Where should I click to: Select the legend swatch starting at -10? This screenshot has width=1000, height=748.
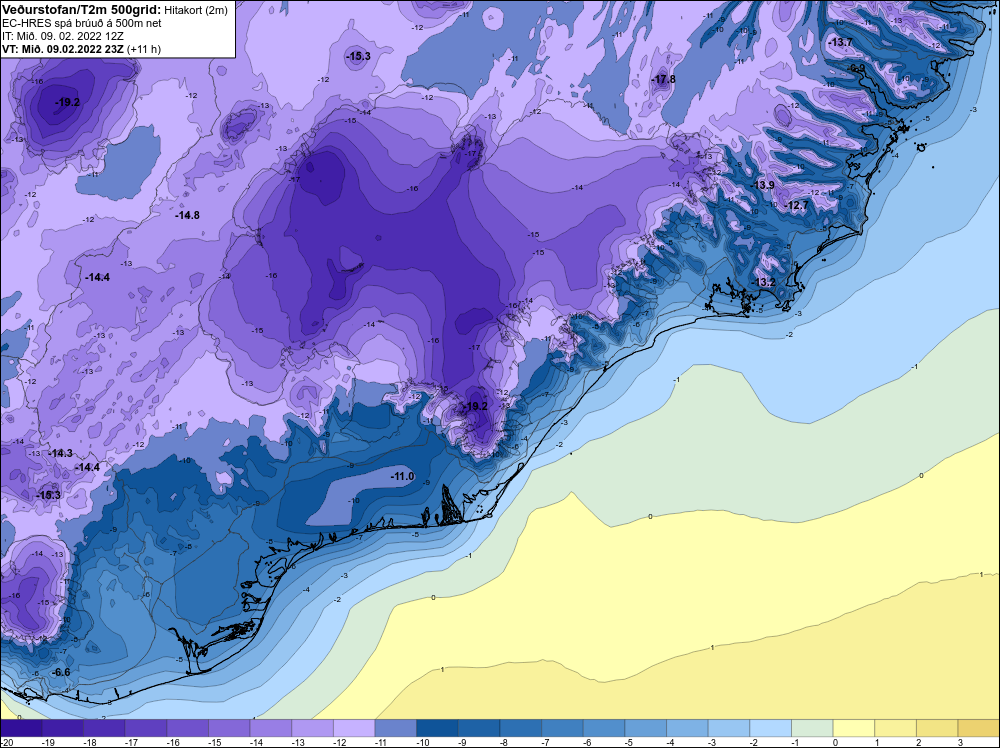pyautogui.click(x=438, y=728)
